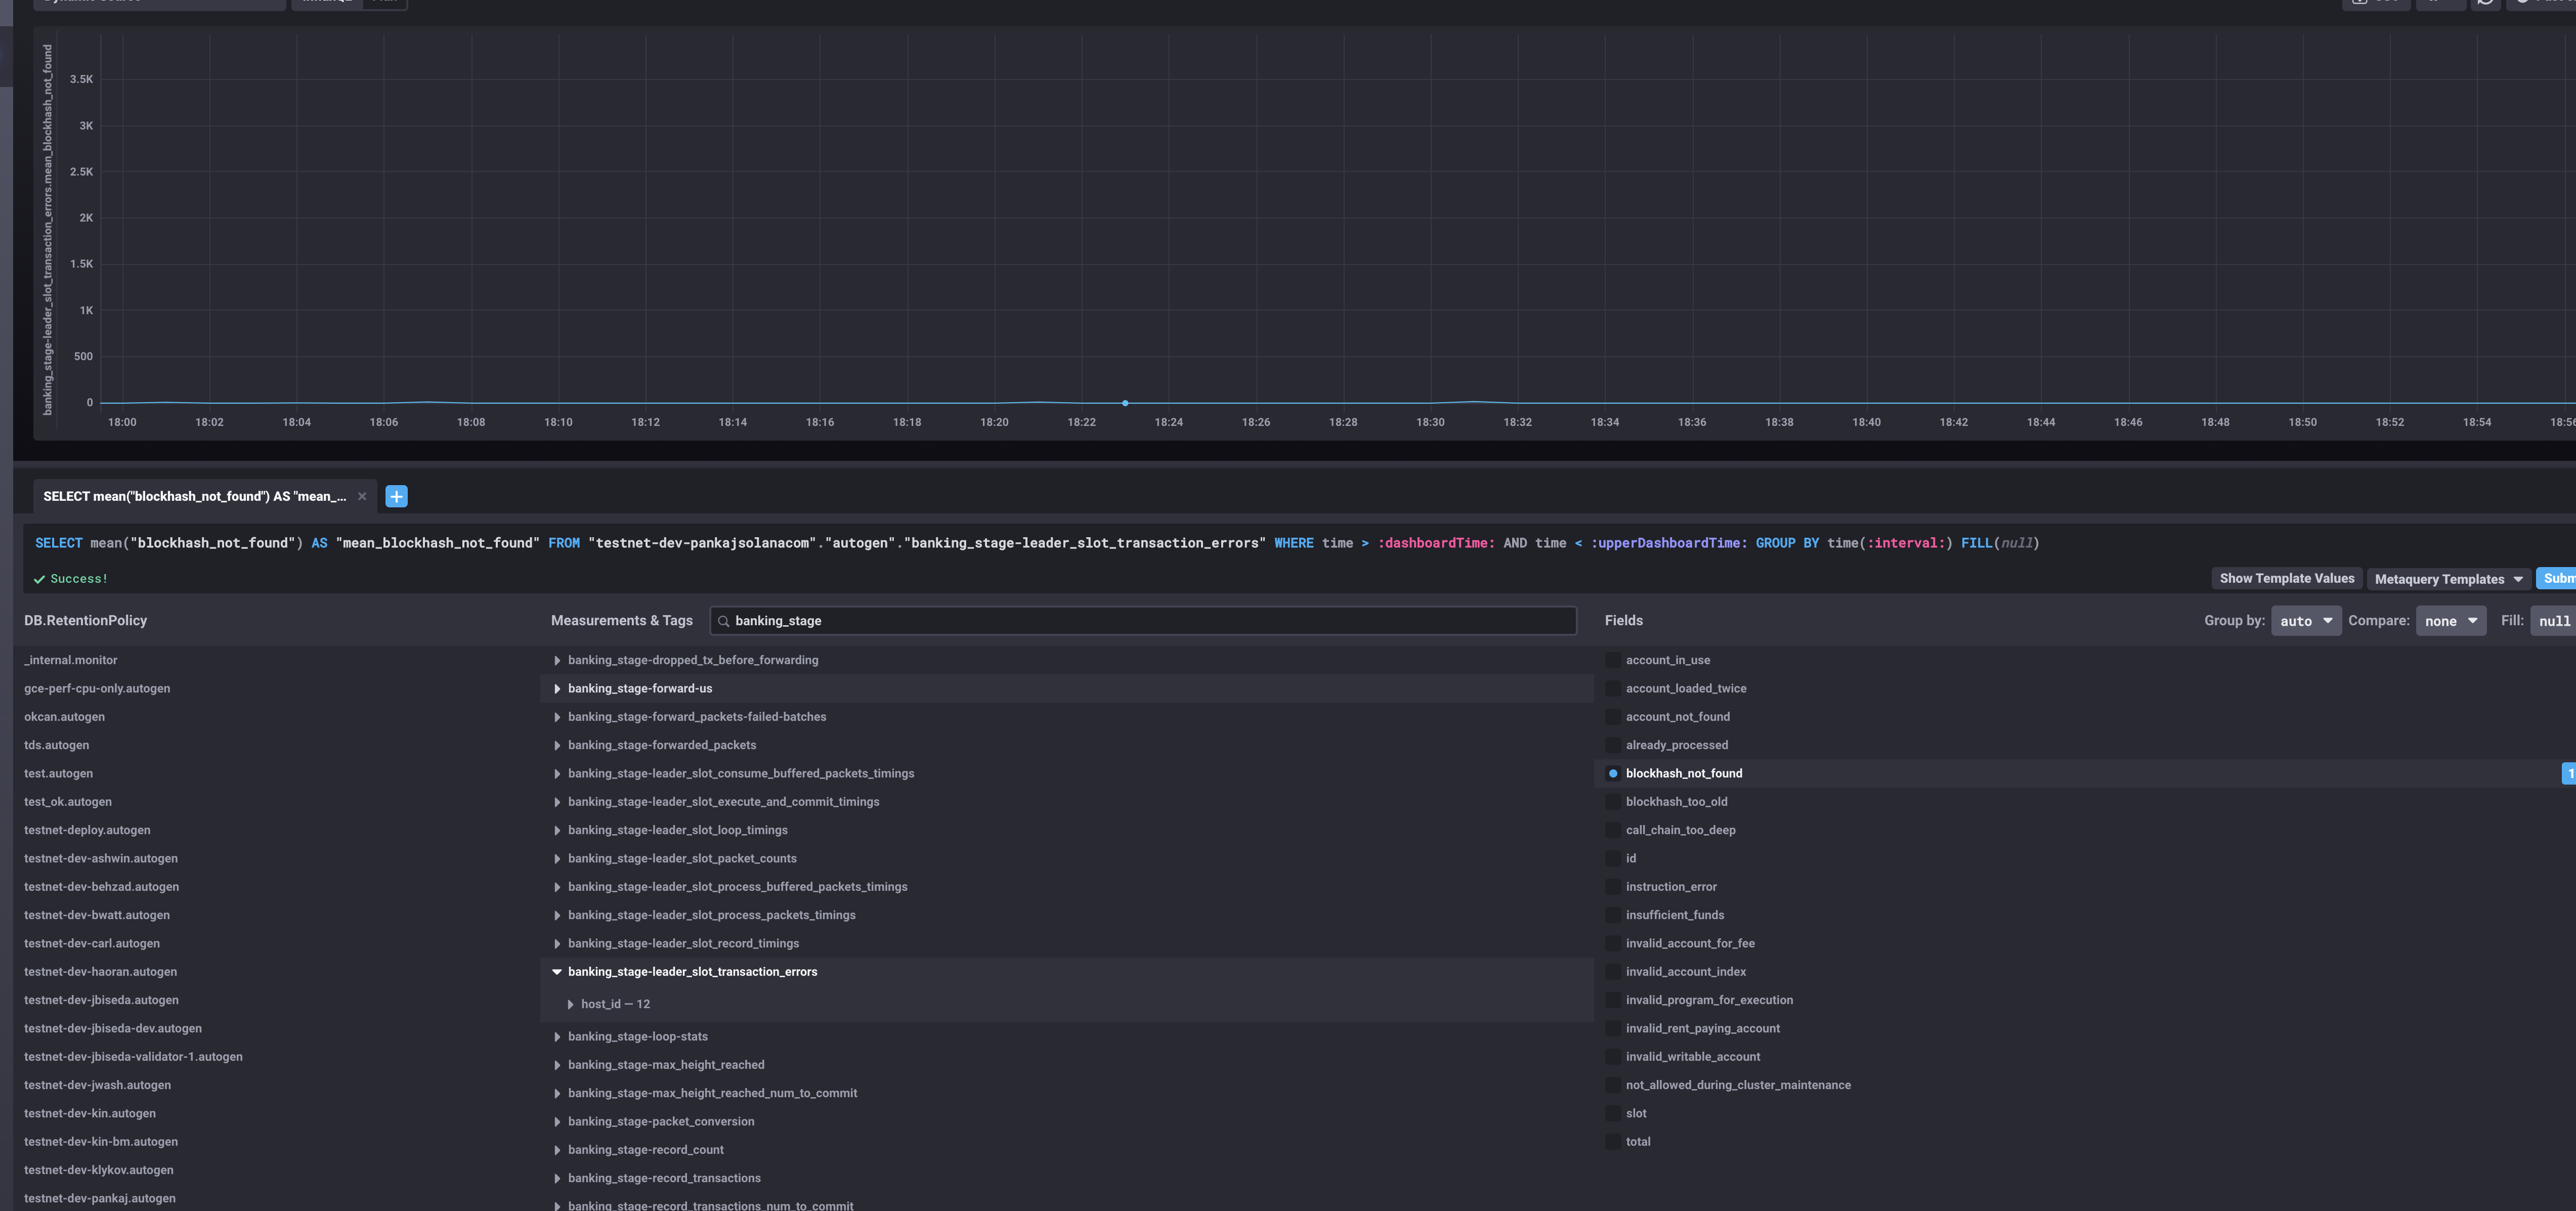Show Template Values for the query
Screen dimensions: 2576x1211
click(x=2287, y=578)
